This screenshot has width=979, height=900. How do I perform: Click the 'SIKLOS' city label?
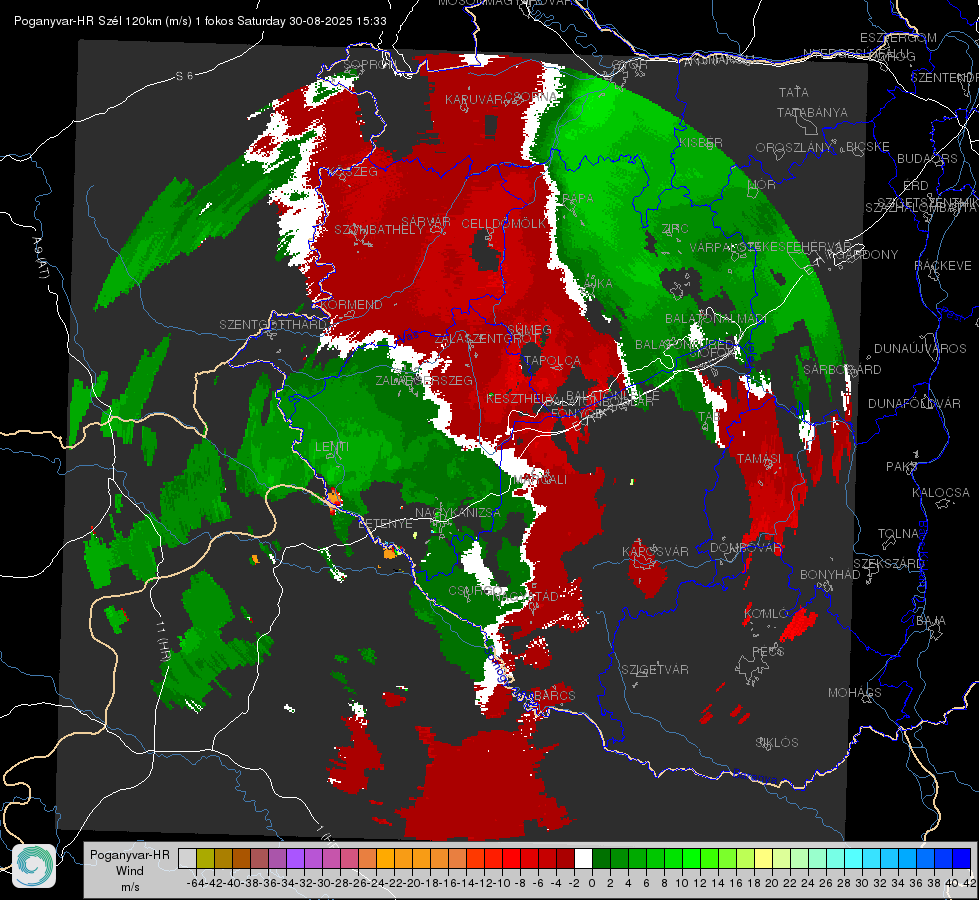(777, 743)
